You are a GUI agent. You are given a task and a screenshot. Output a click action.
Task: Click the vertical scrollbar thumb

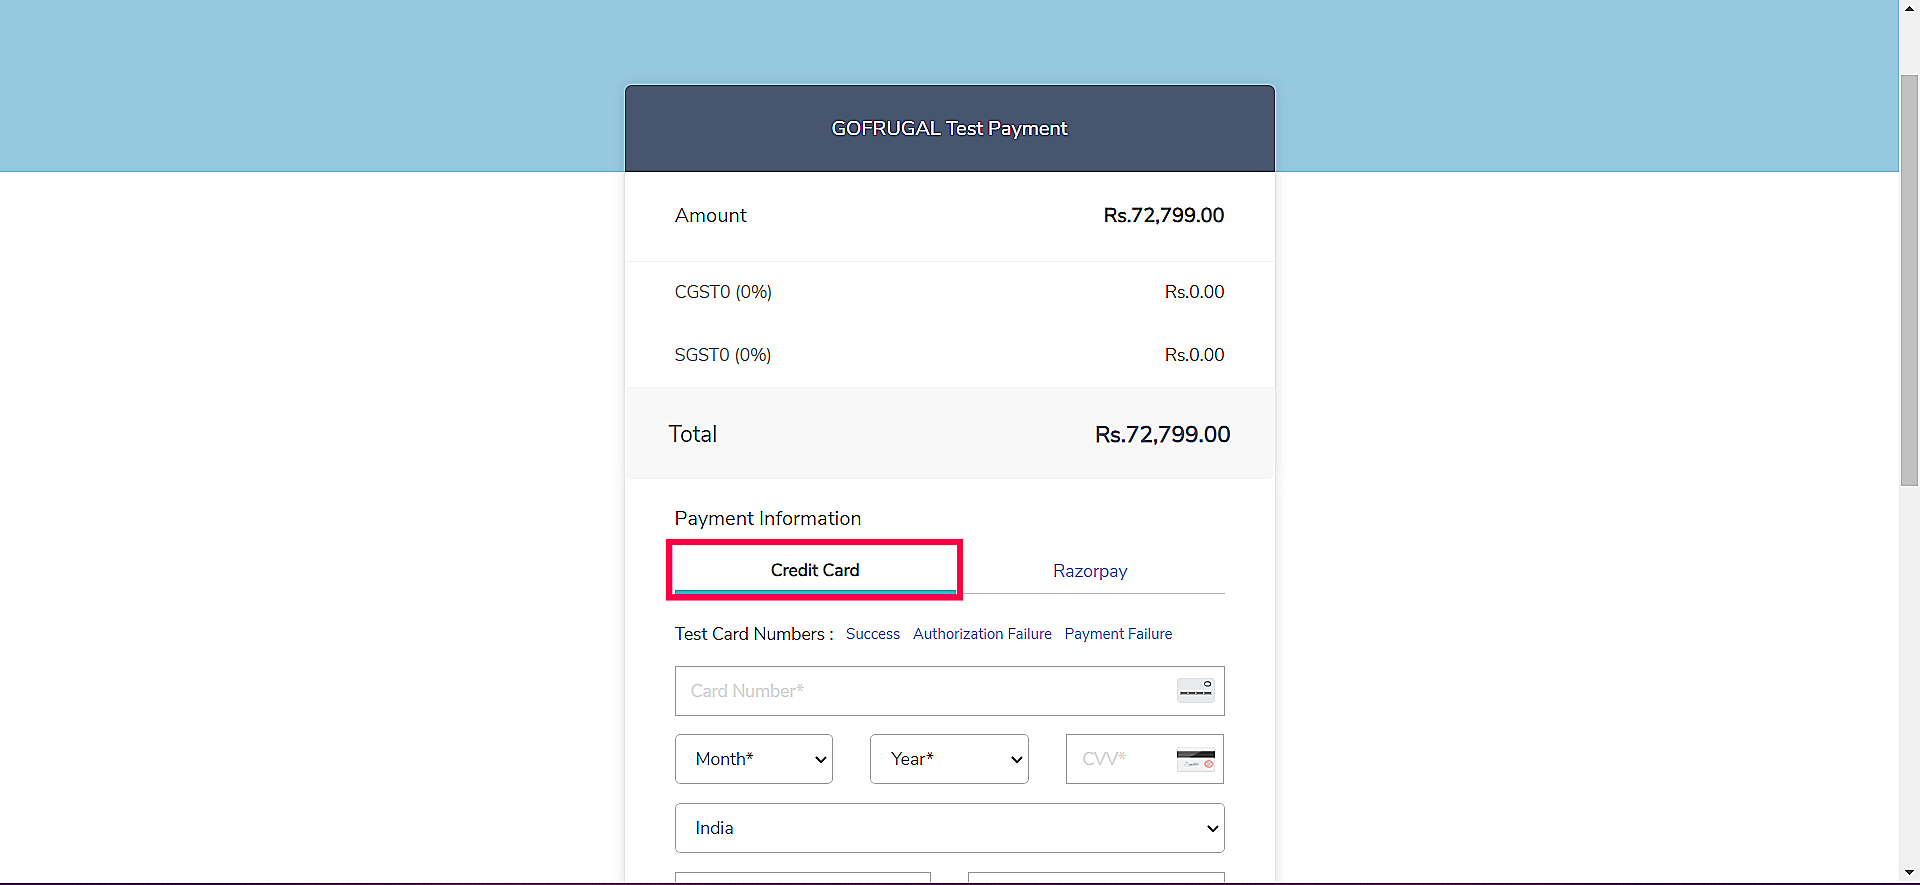pyautogui.click(x=1909, y=280)
